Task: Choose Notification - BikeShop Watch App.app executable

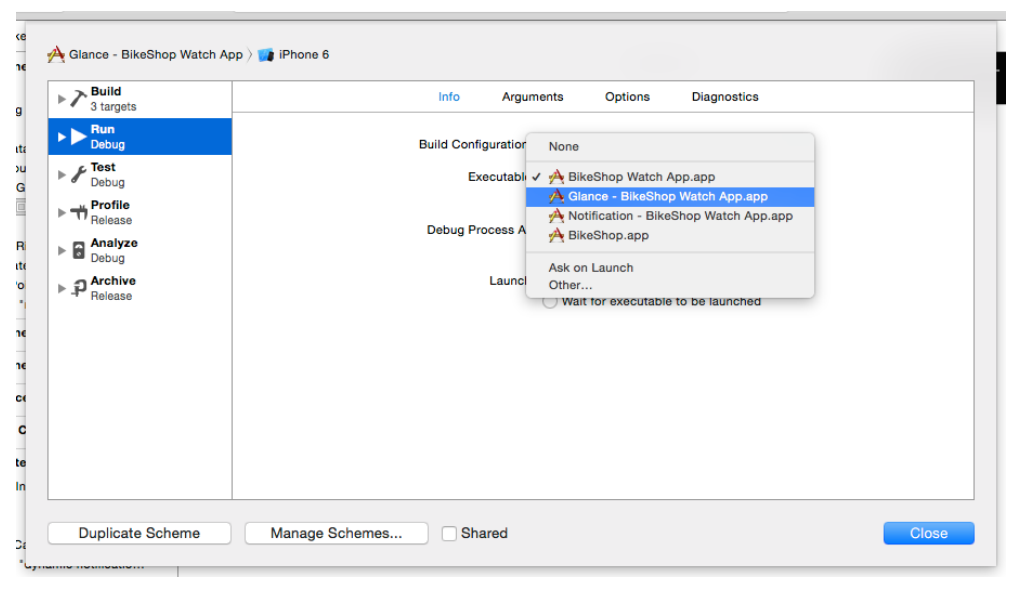Action: coord(670,216)
